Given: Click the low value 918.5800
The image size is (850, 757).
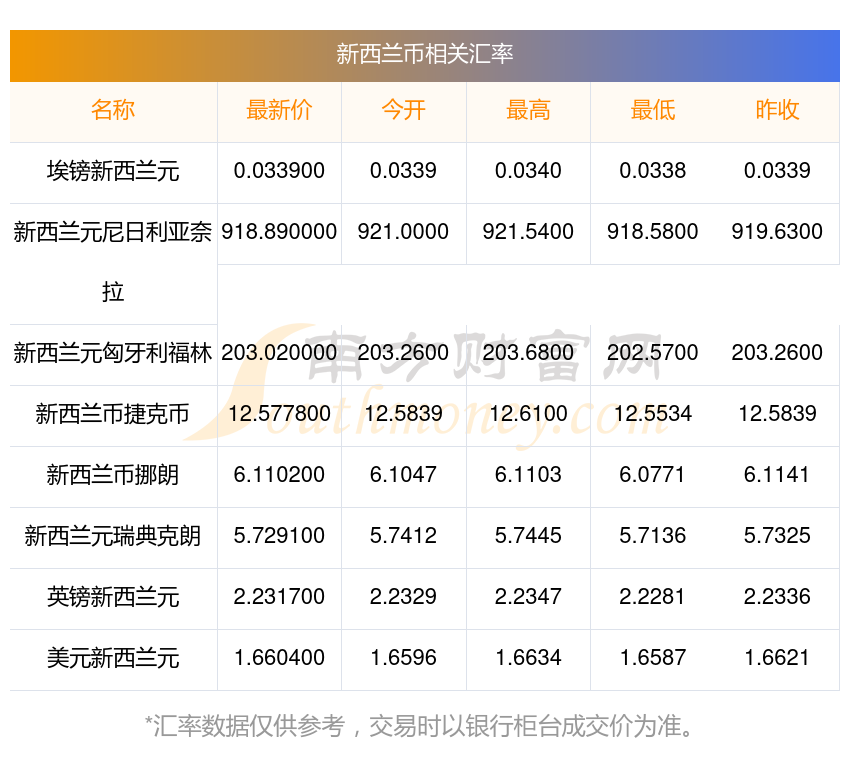Looking at the screenshot, I should point(653,232).
